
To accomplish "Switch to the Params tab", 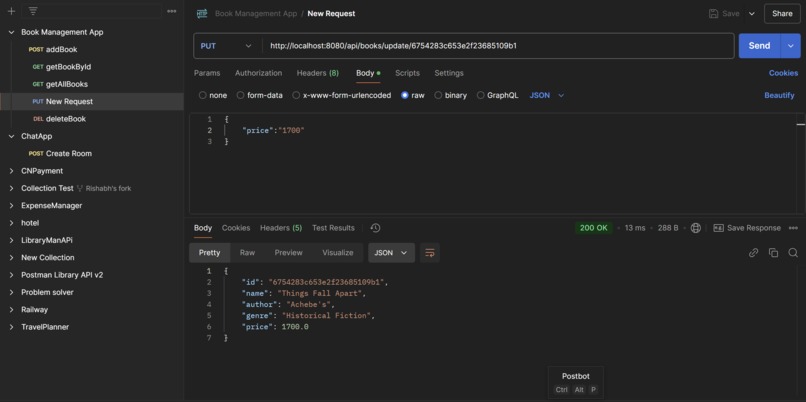I will point(207,73).
